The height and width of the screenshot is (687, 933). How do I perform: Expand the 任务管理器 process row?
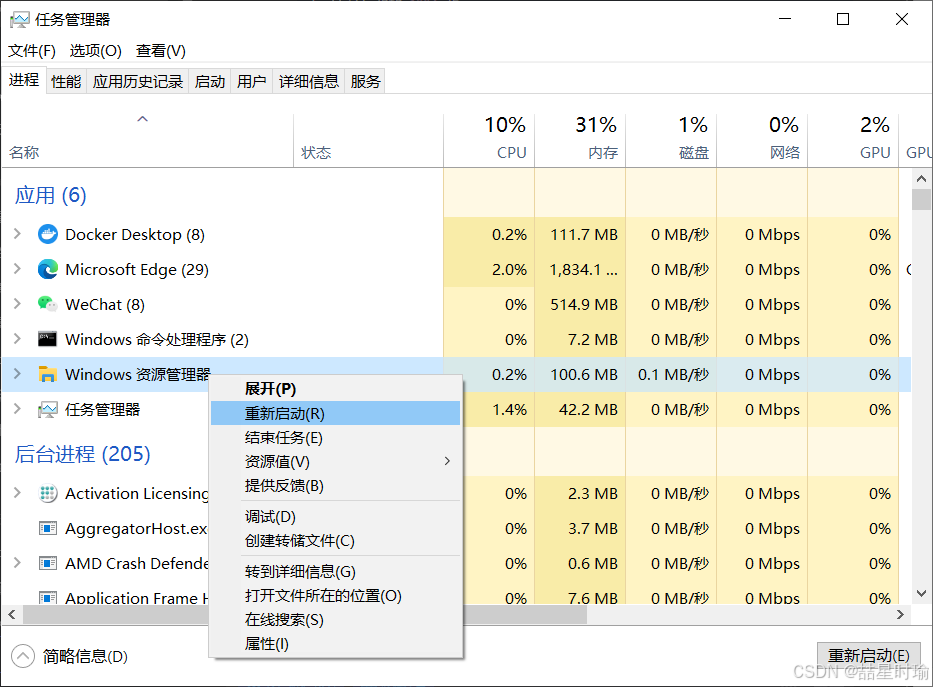[17, 409]
